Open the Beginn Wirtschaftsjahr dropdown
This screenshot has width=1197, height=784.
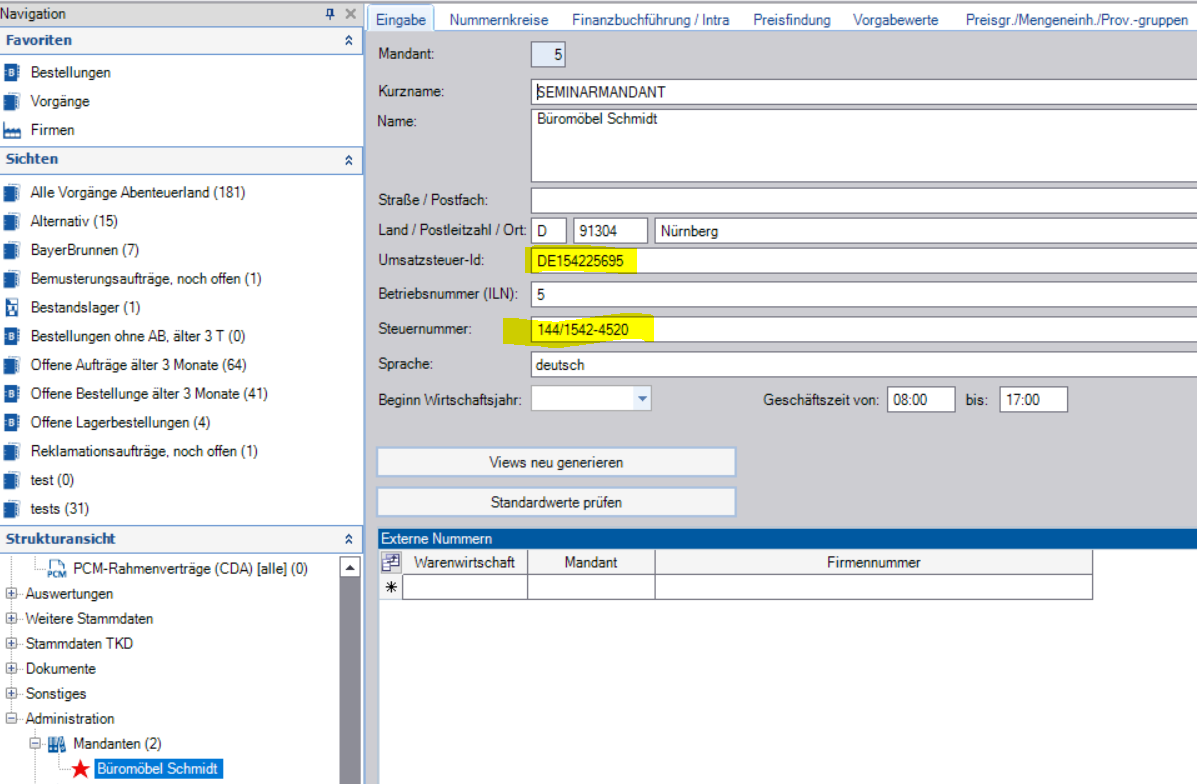tap(641, 400)
